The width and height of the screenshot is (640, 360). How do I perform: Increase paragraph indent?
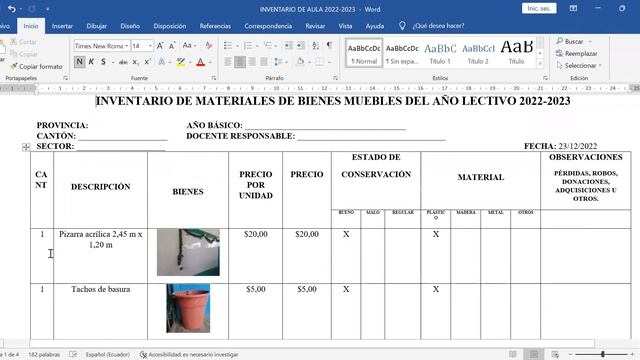click(301, 45)
